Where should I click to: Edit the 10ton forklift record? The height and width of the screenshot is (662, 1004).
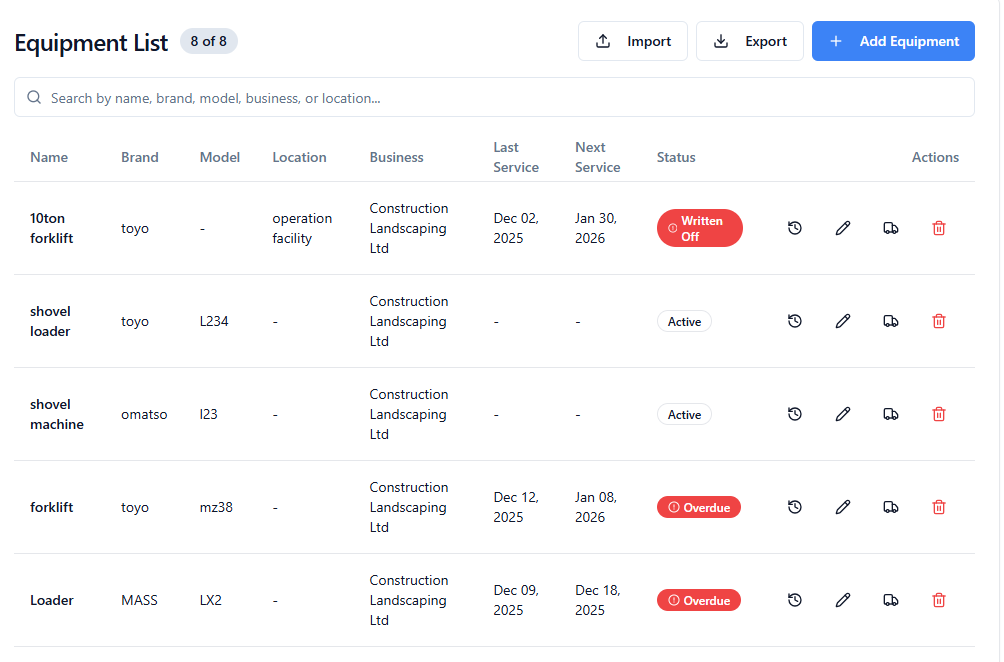[842, 228]
